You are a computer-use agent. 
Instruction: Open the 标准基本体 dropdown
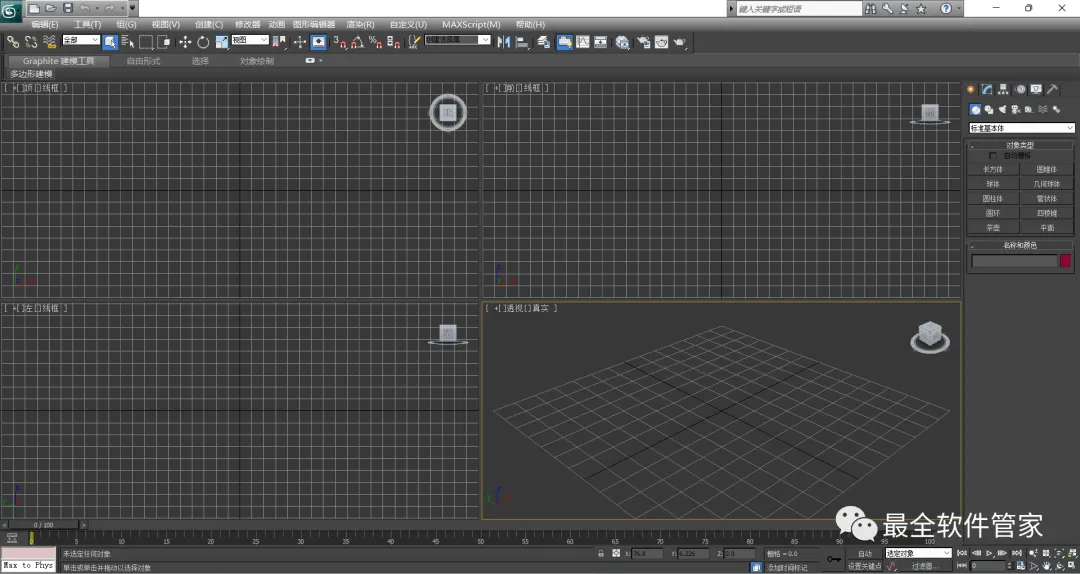[x=1022, y=128]
